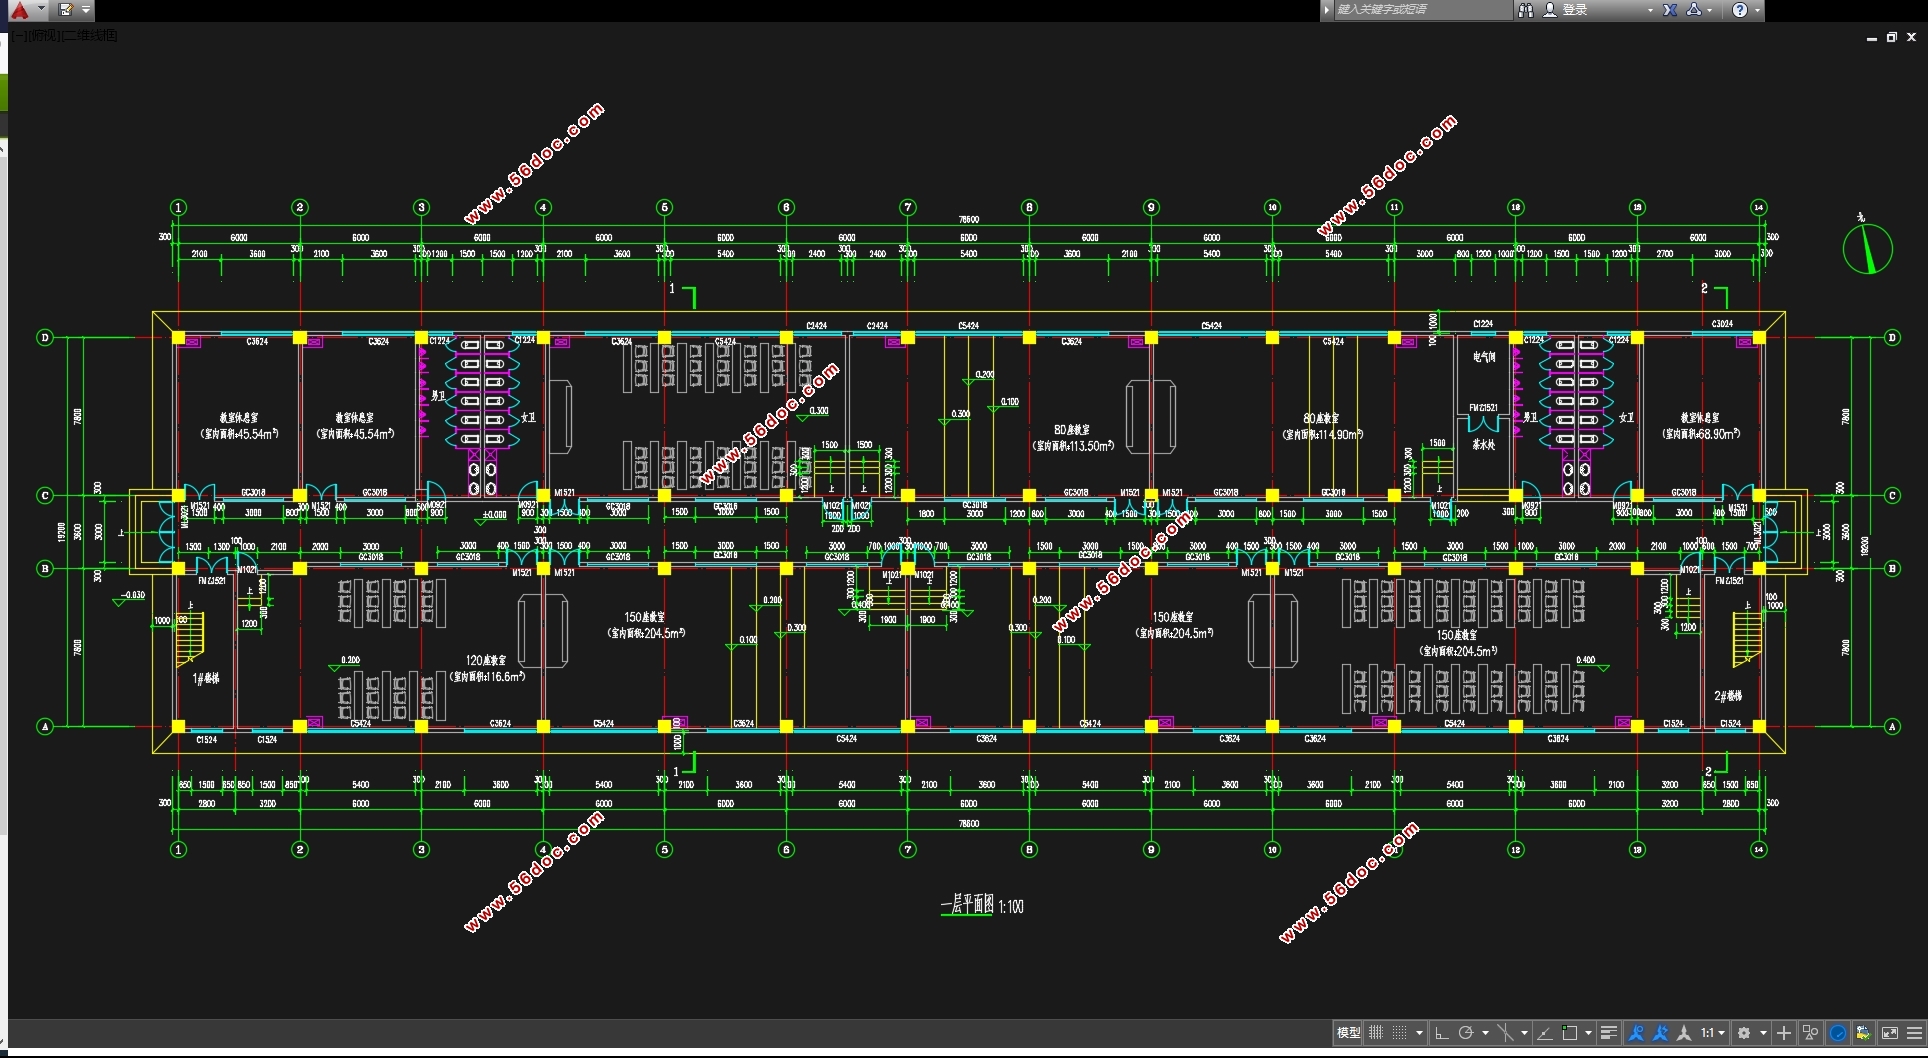Toggle 2D object snap square icon
This screenshot has width=1928, height=1058.
click(1570, 1033)
